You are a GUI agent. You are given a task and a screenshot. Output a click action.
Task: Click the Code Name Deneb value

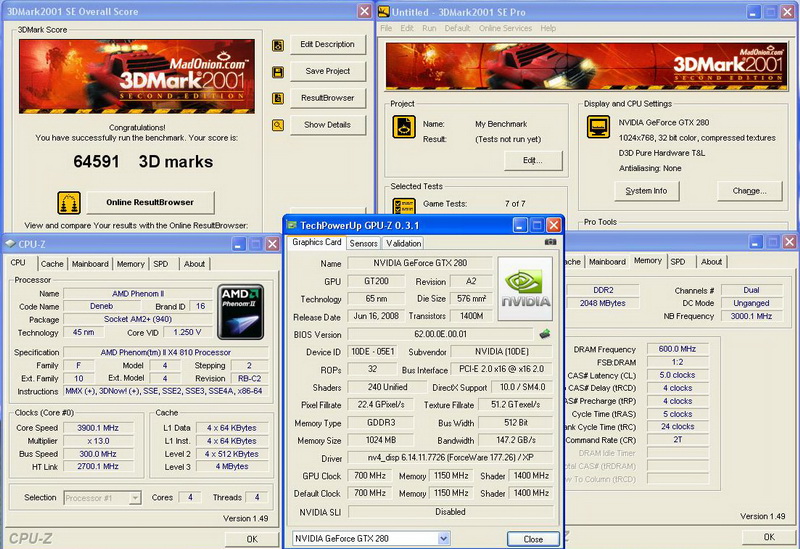(102, 306)
